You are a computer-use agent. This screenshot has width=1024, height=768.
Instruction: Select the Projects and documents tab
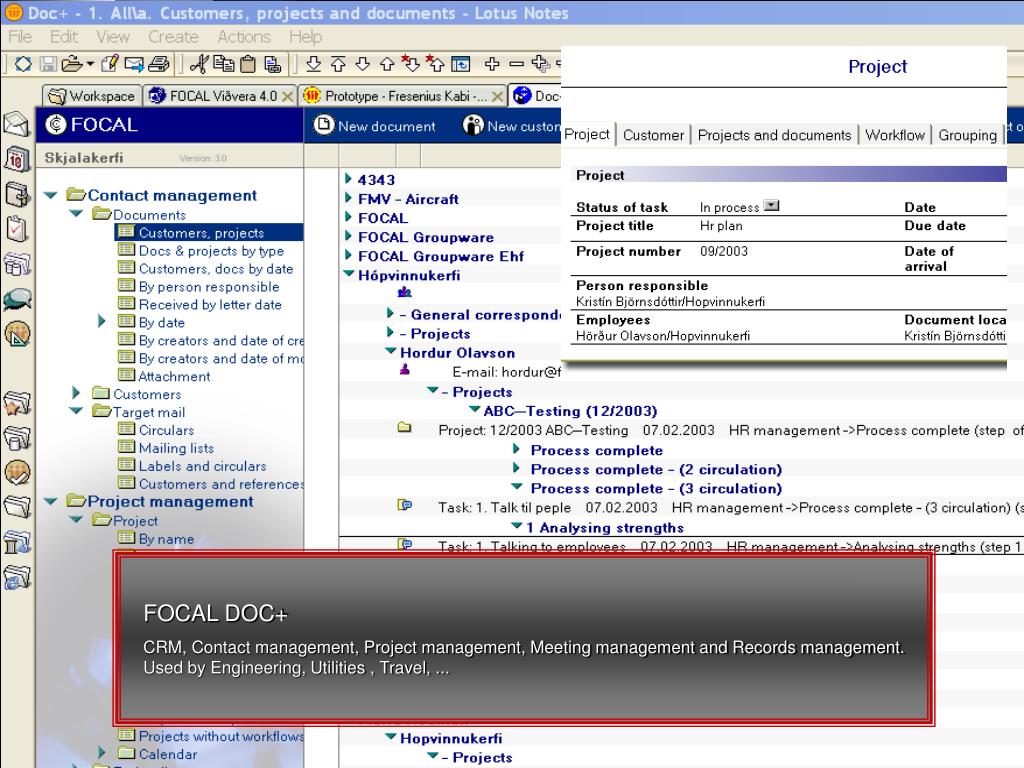tap(775, 135)
